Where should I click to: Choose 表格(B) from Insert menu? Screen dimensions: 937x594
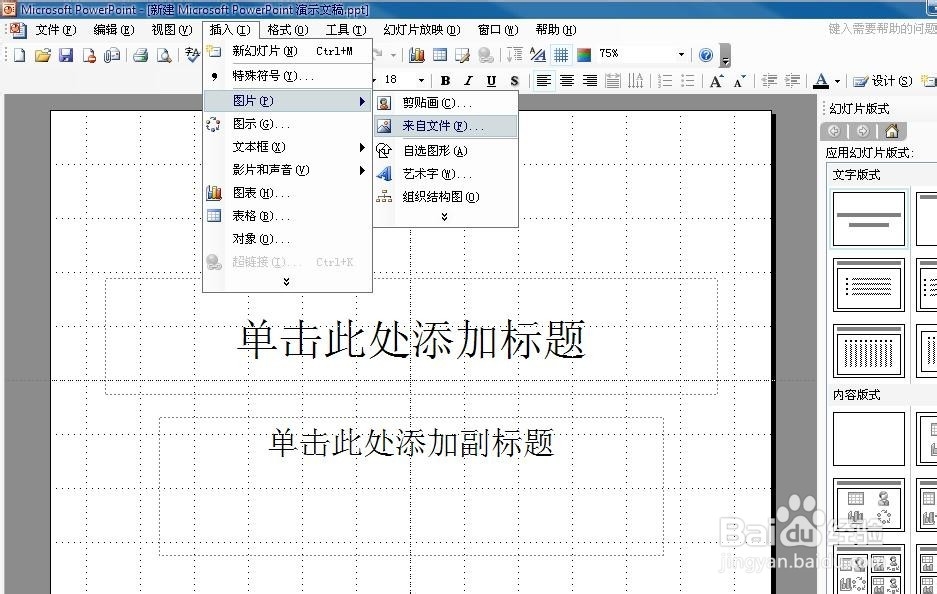pos(287,216)
